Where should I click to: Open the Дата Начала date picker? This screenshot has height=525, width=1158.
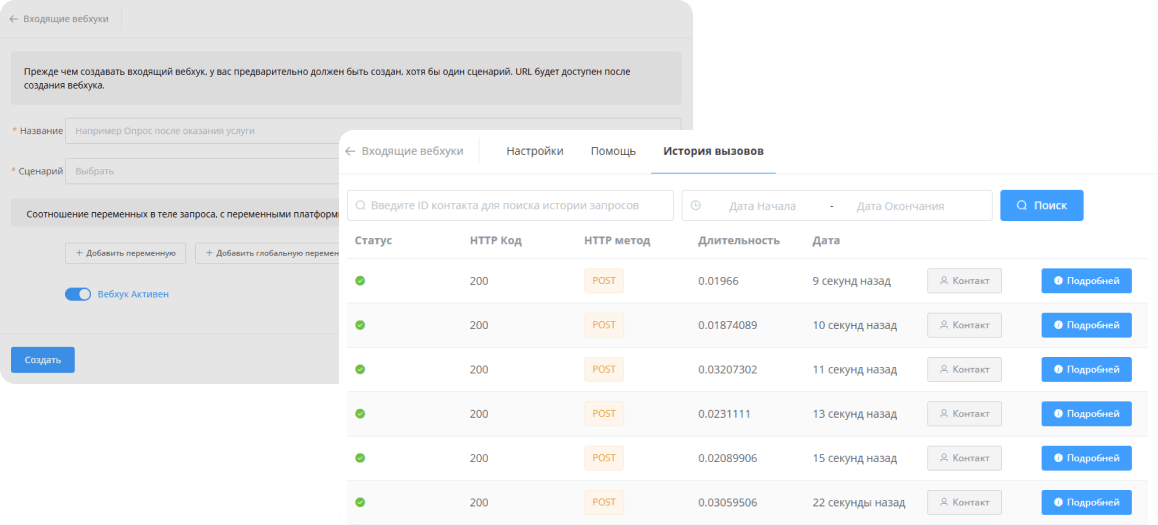[762, 206]
